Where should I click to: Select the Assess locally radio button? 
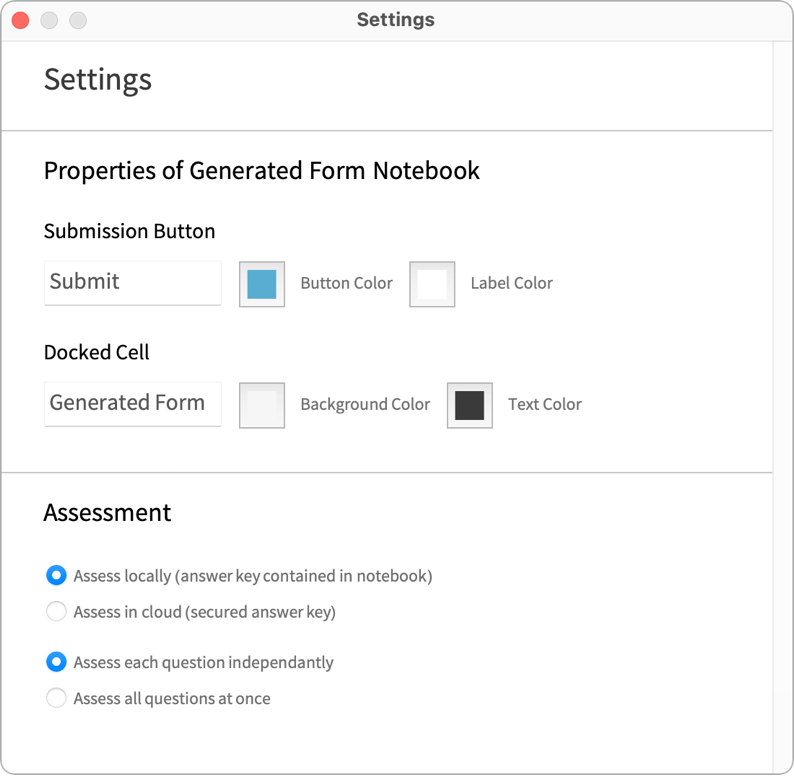[x=56, y=575]
